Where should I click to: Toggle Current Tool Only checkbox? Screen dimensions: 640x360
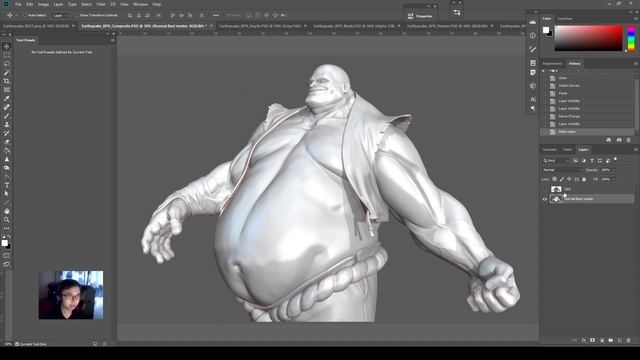point(17,344)
